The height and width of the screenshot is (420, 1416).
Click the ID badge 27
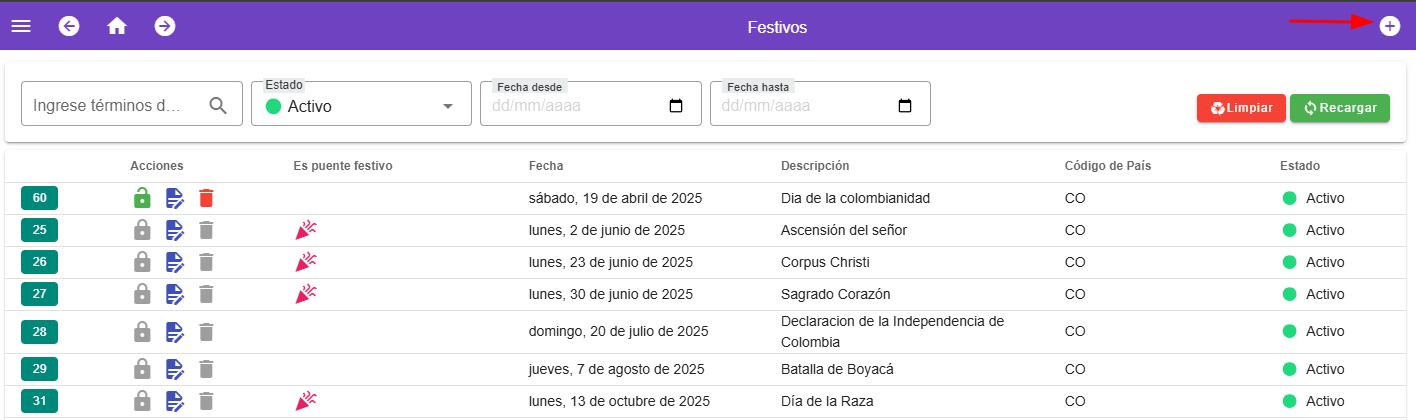(x=39, y=294)
